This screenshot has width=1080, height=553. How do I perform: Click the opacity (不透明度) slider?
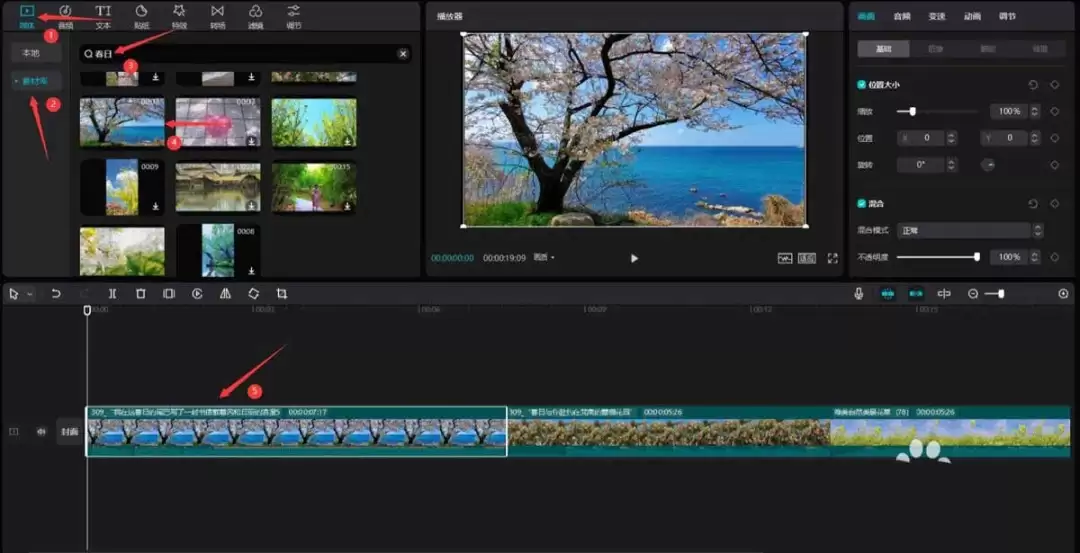pos(937,257)
